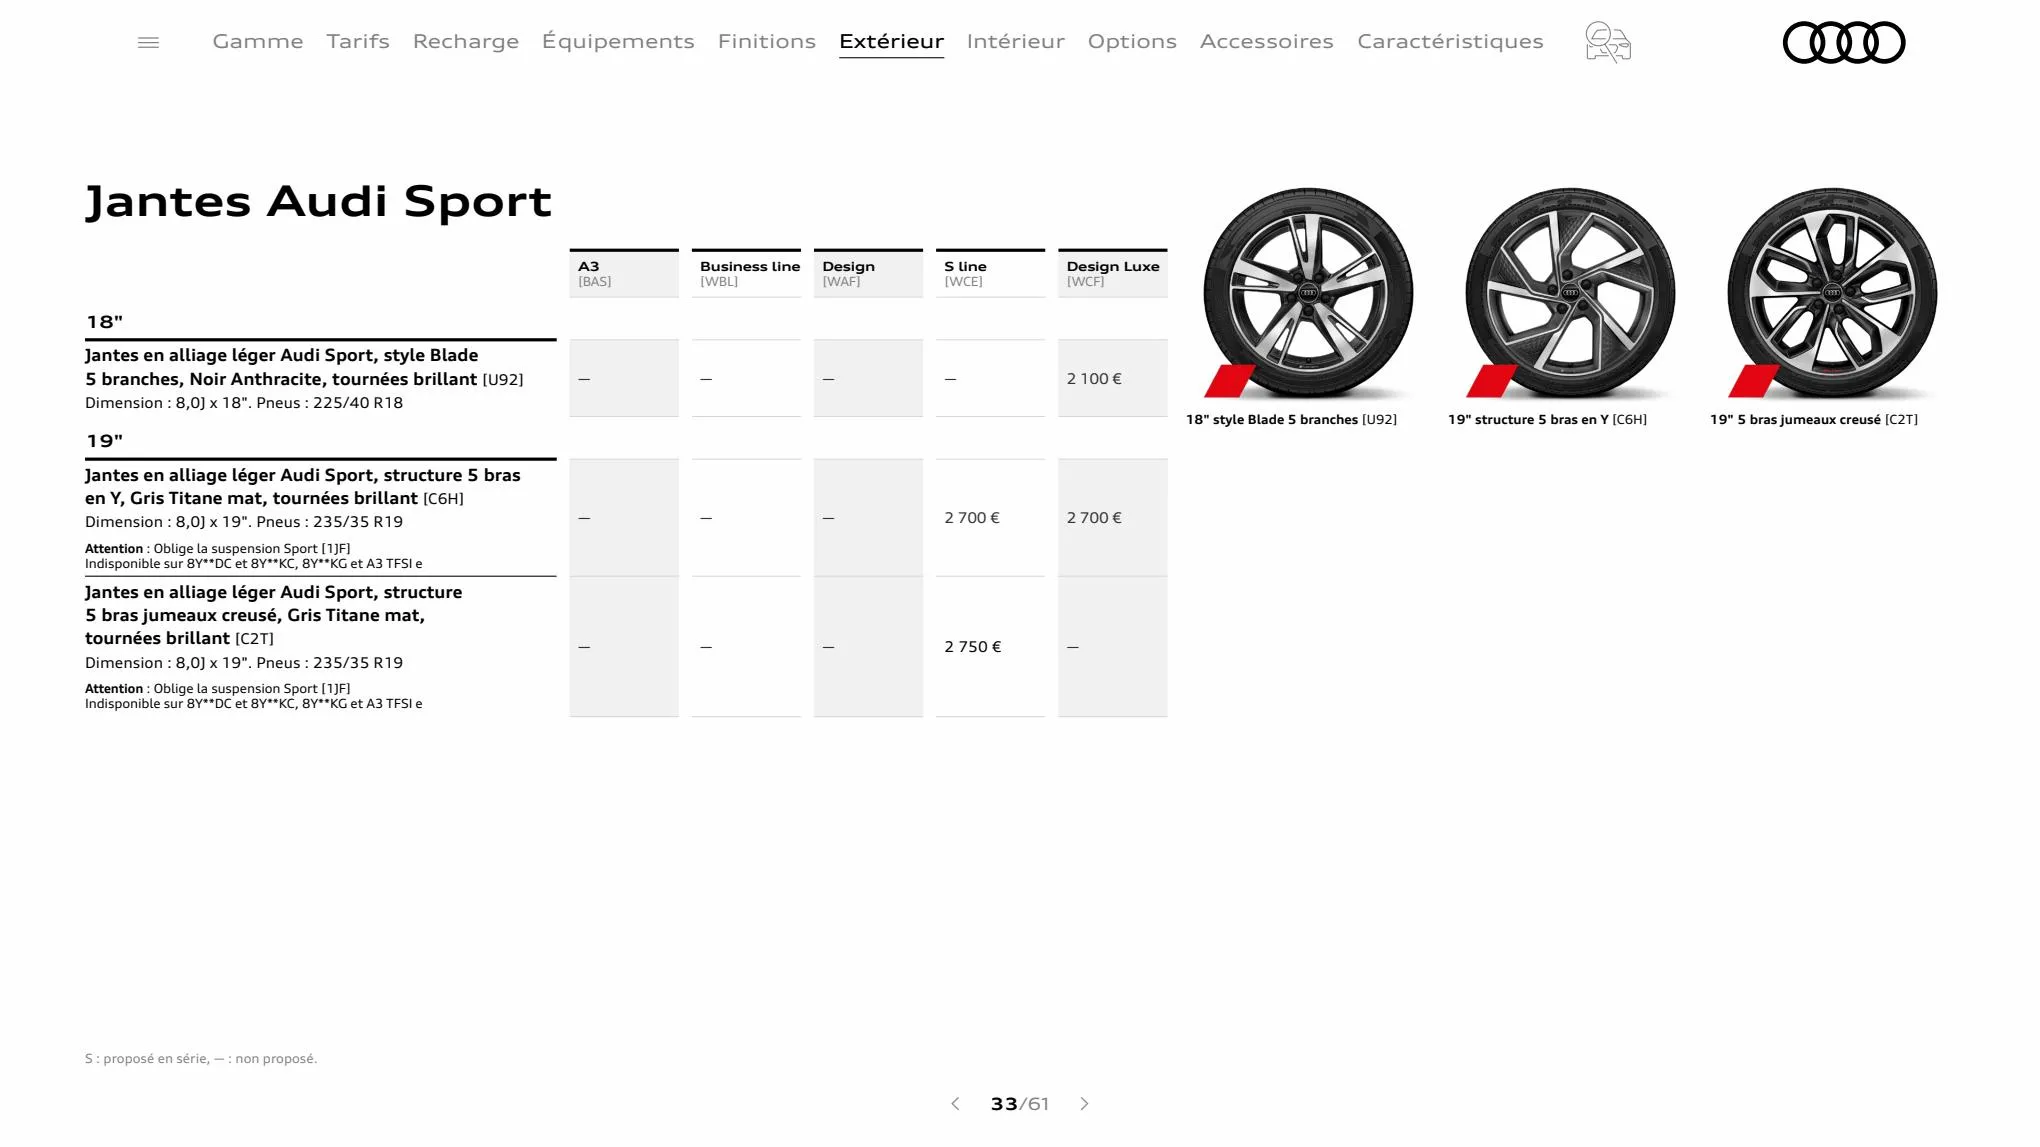This screenshot has height=1147, width=2040.
Task: Click the 19" 5 bras jumeaux creusé wheel image
Action: 1832,293
